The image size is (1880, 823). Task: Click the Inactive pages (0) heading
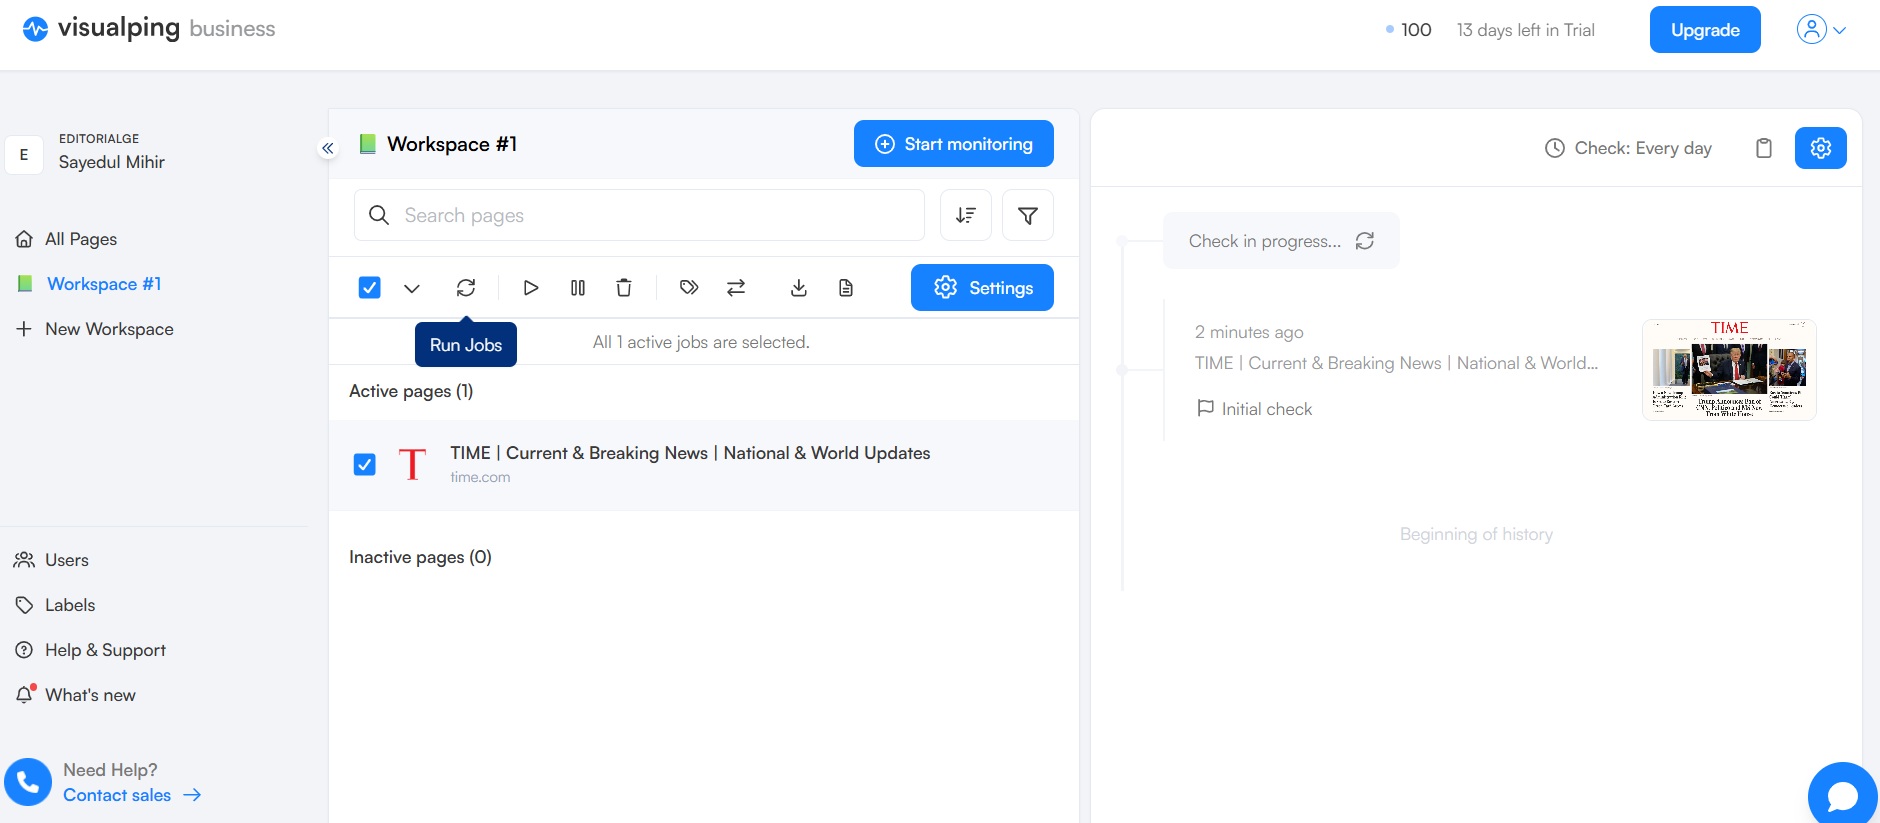coord(420,557)
